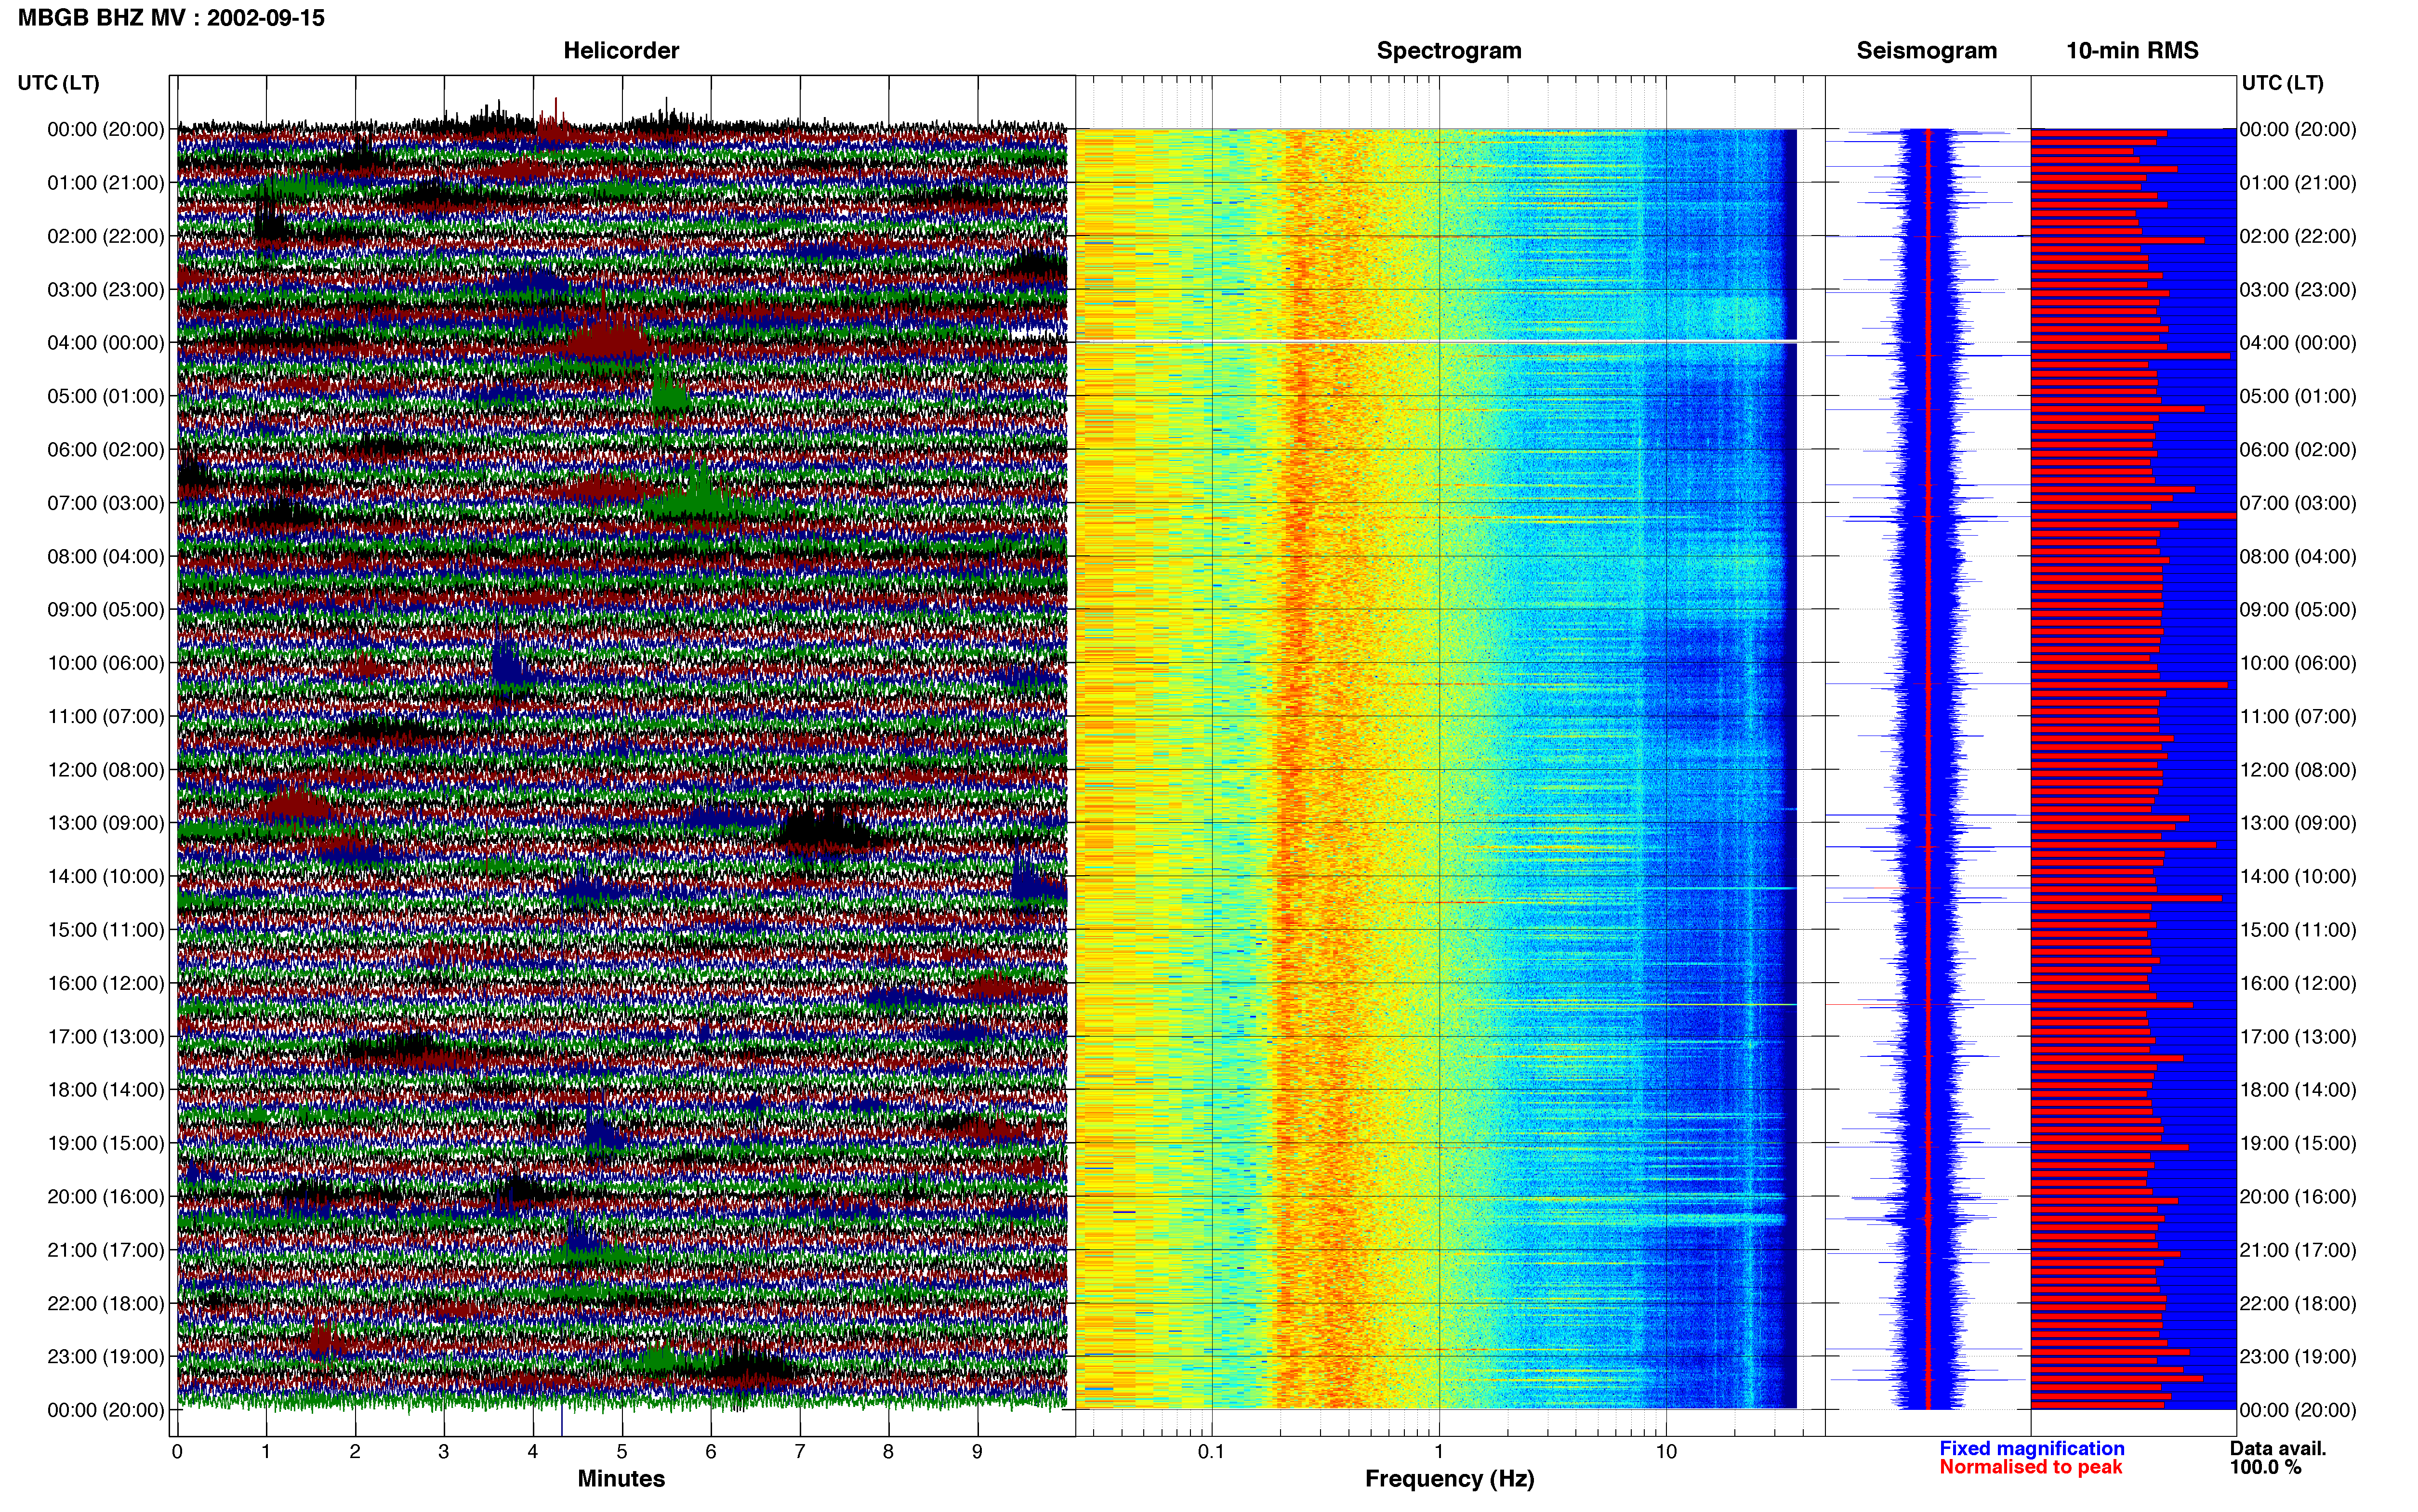The width and height of the screenshot is (2418, 1512).
Task: Click Helicorder-side time label 06:00 (02:00)
Action: (x=106, y=450)
